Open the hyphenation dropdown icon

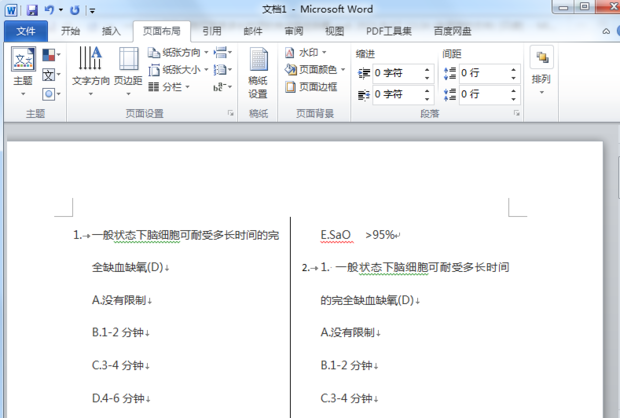(223, 87)
